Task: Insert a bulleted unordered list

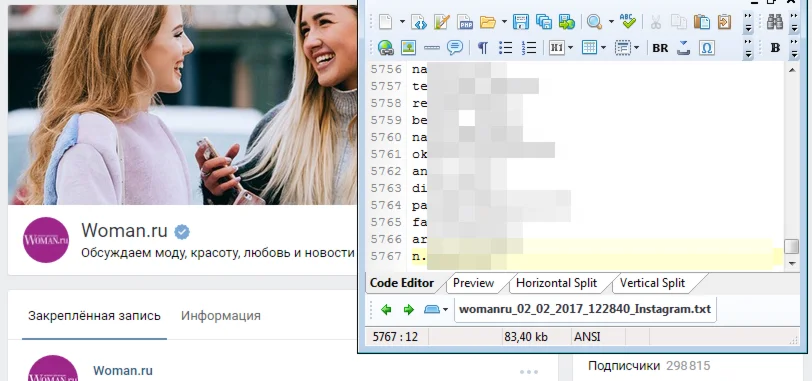Action: click(x=505, y=48)
